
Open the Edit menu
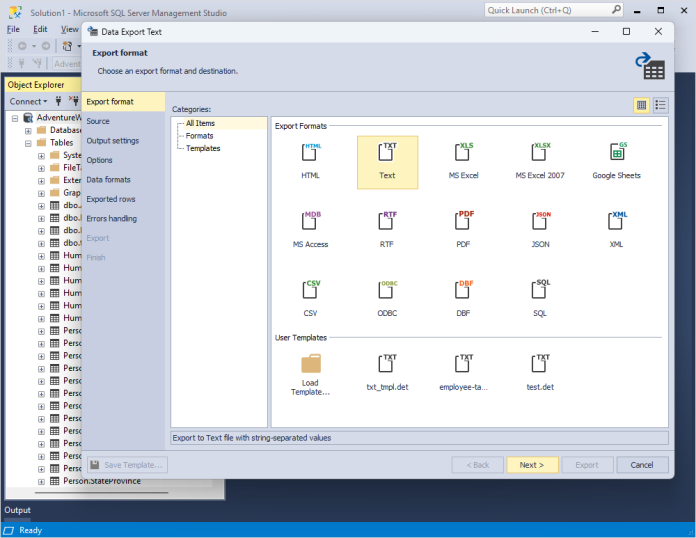coord(40,29)
